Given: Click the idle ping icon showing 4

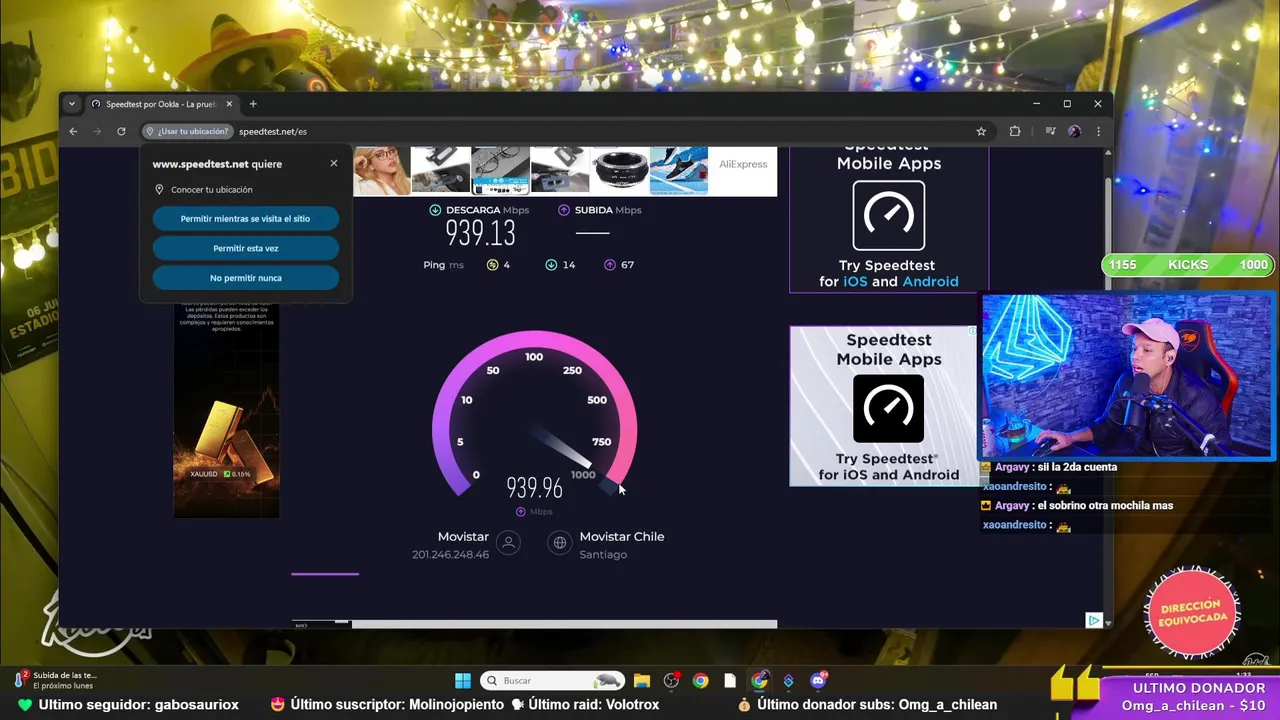Looking at the screenshot, I should 492,265.
